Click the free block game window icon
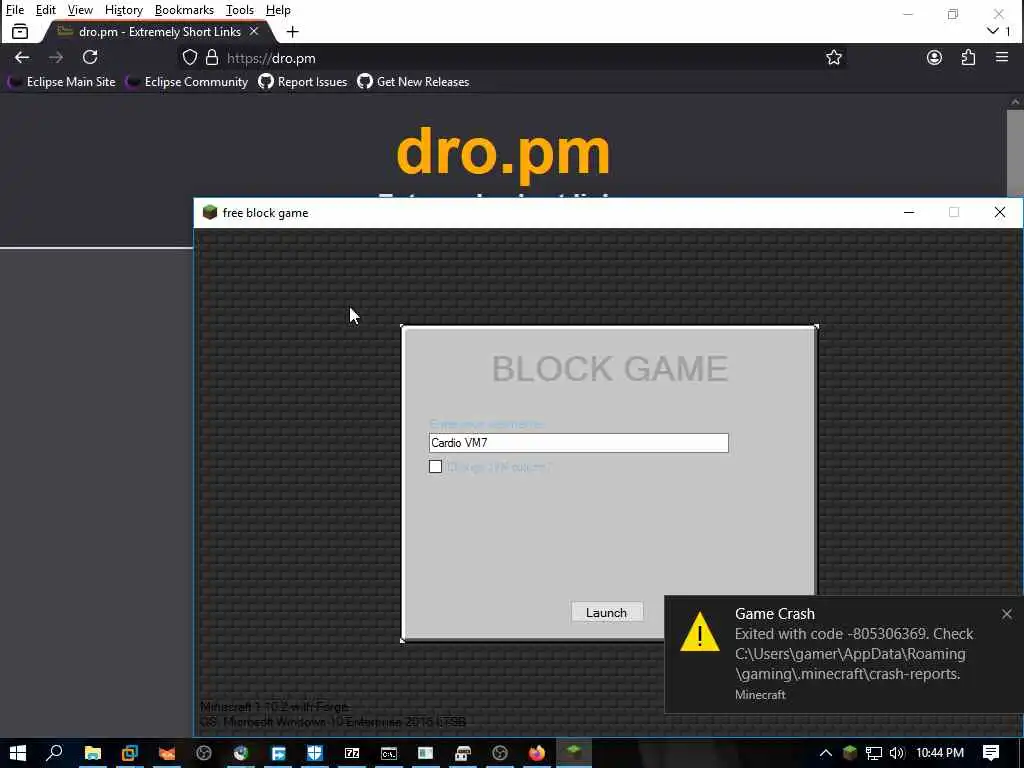Image resolution: width=1024 pixels, height=768 pixels. click(x=210, y=212)
